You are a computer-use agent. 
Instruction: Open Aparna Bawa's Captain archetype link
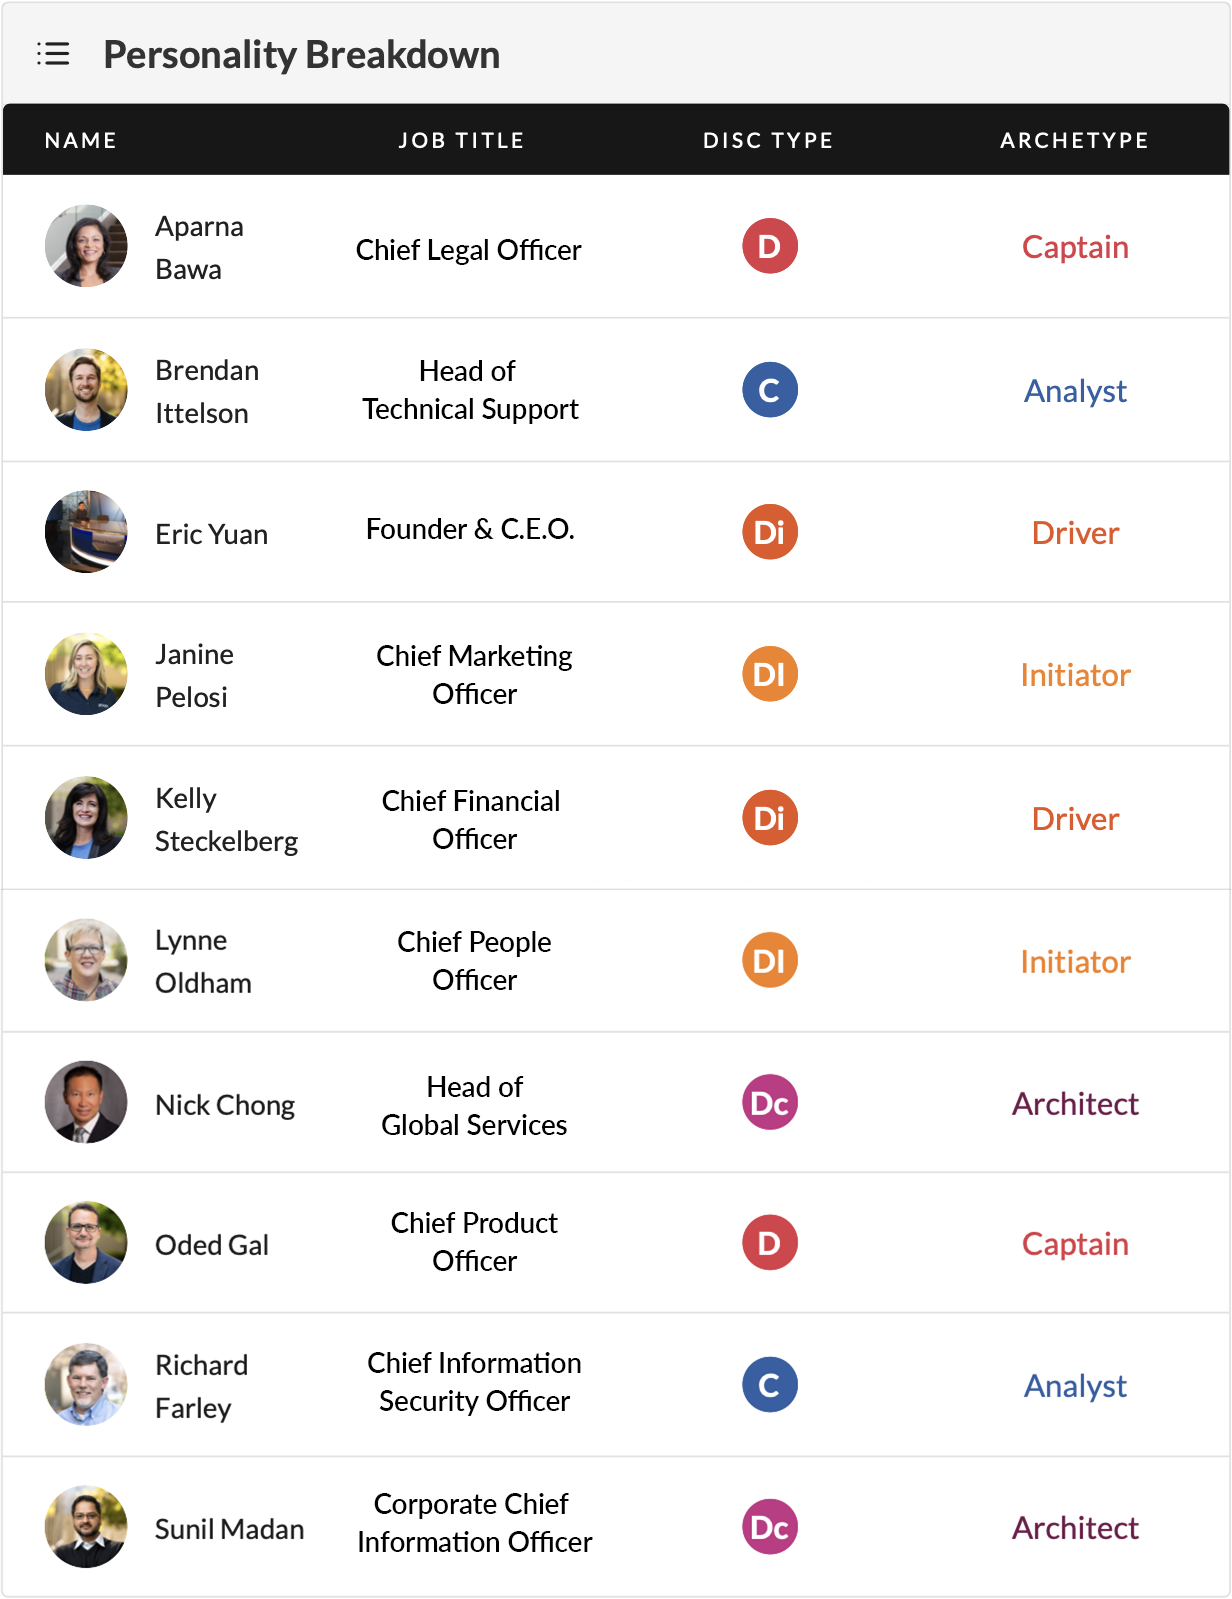(1075, 247)
